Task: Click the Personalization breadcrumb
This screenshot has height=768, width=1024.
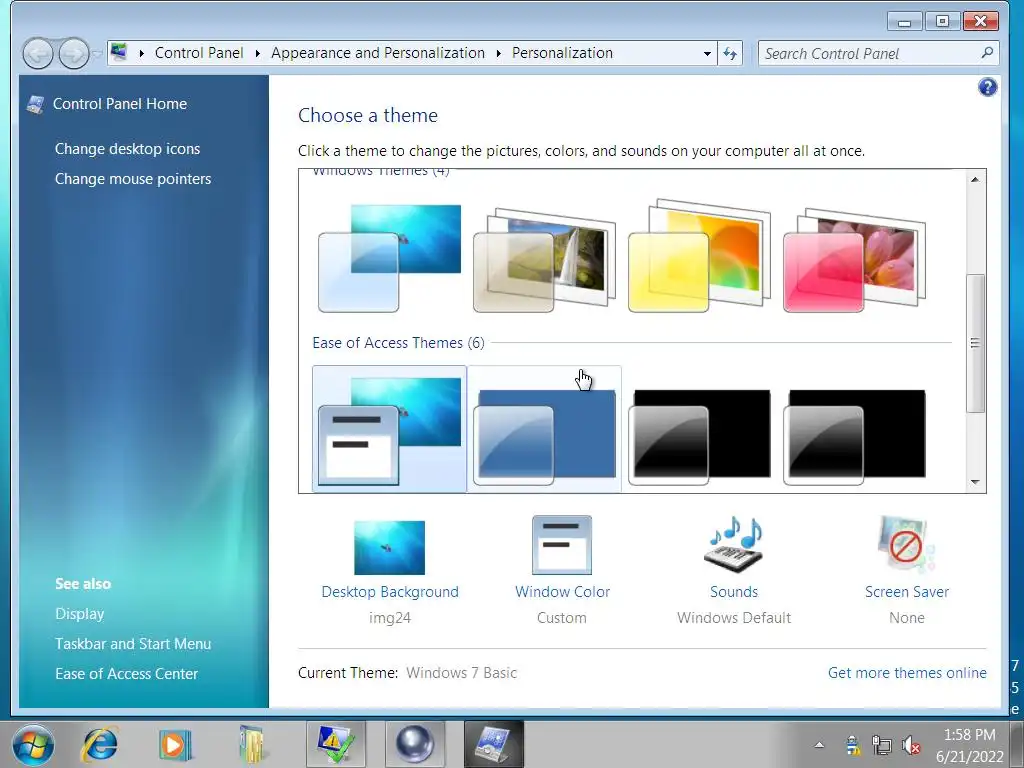Action: click(562, 53)
